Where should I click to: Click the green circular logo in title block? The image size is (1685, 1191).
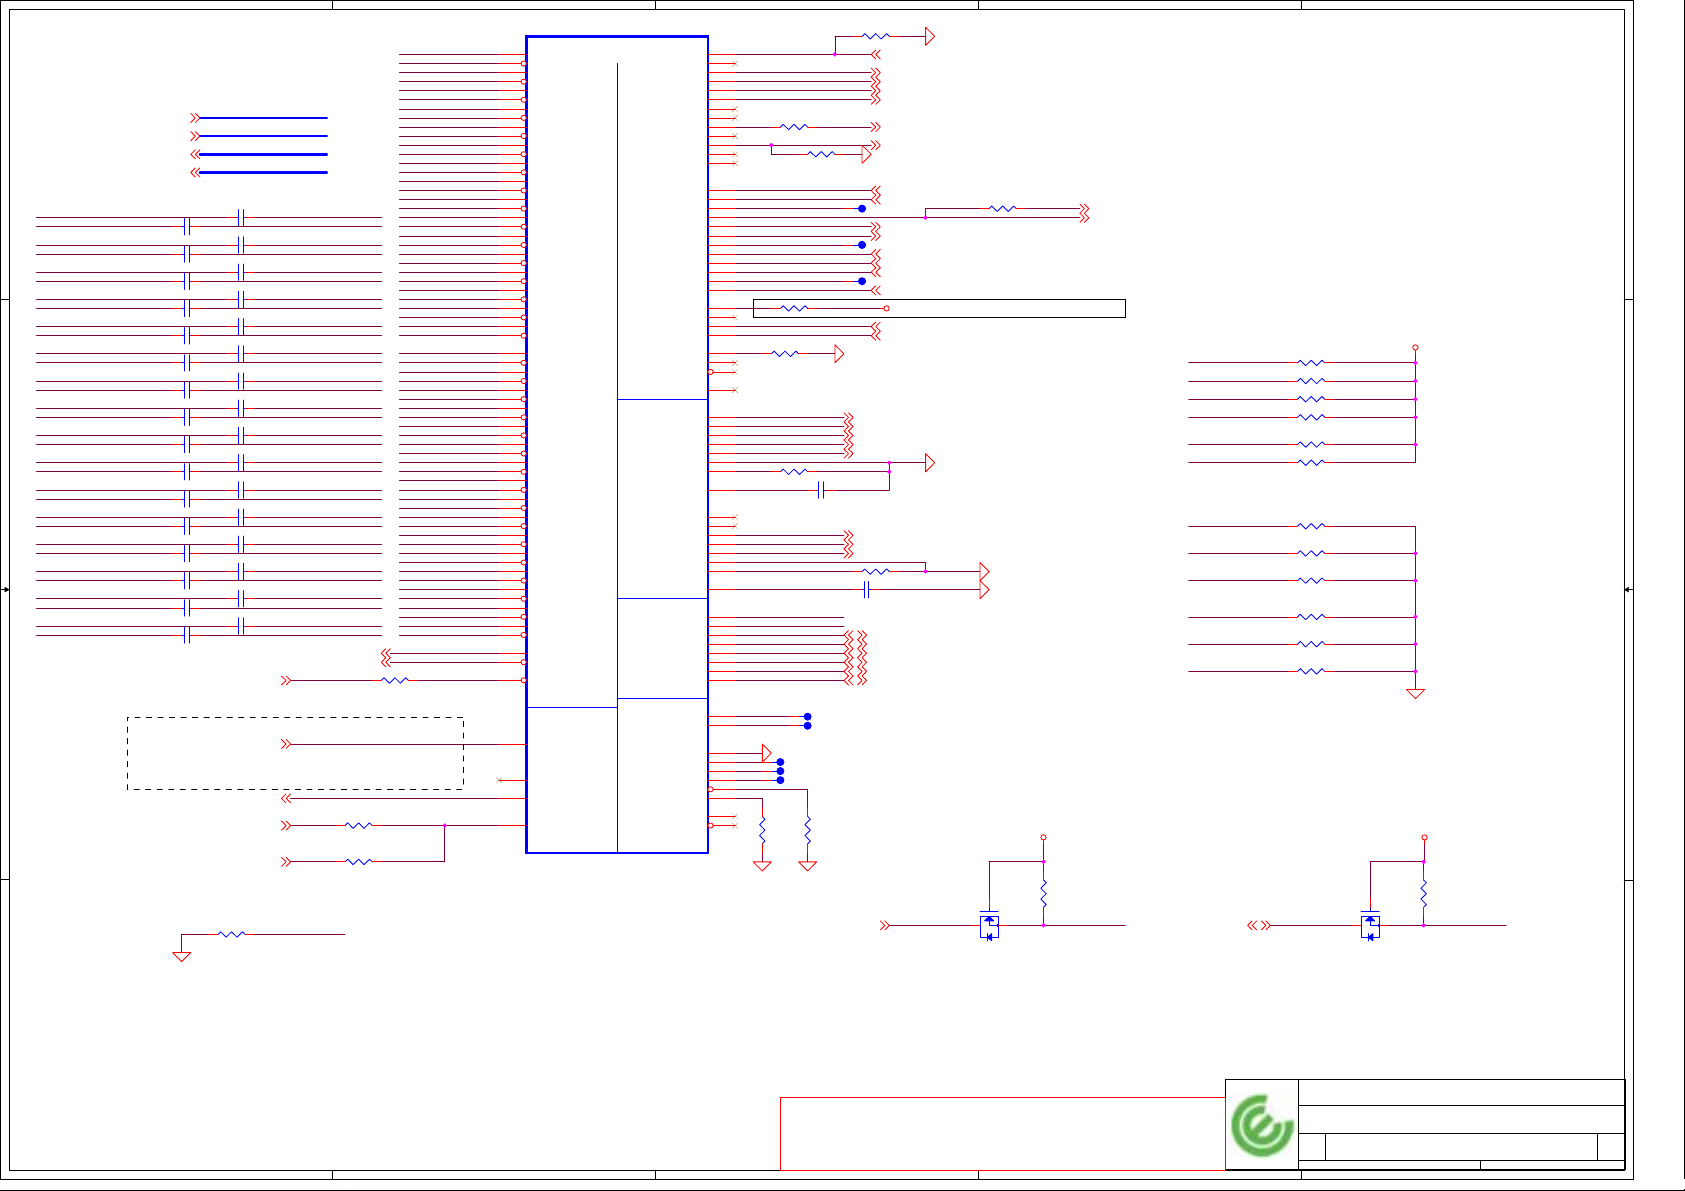tap(1262, 1126)
